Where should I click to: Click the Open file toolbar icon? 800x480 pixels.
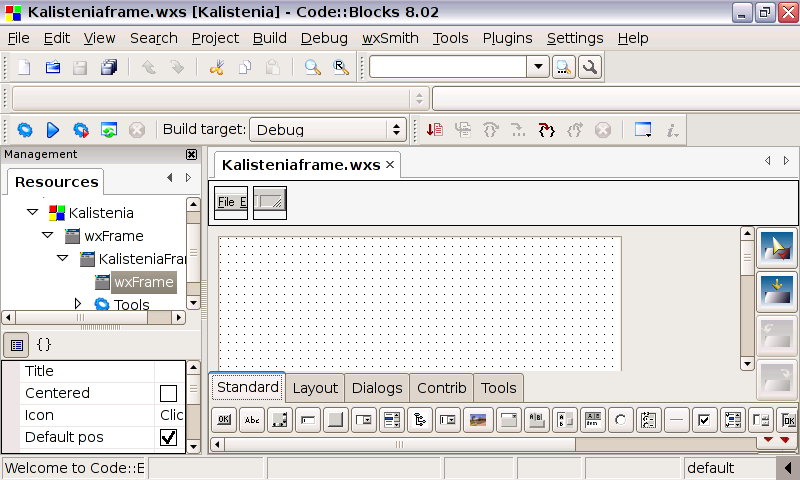click(53, 67)
